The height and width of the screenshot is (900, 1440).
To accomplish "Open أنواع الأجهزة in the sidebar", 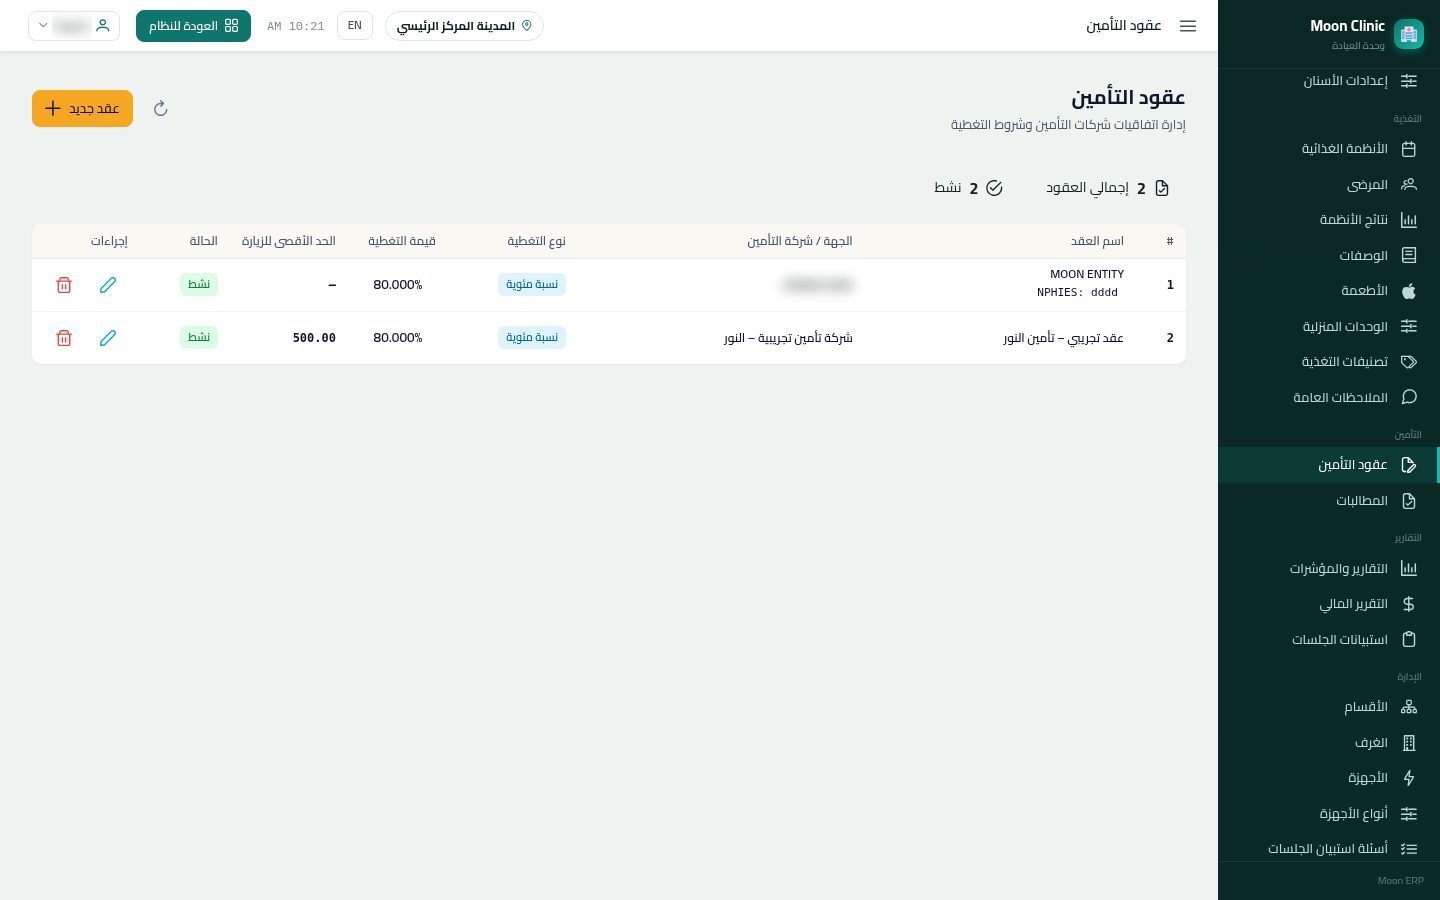I will tap(1328, 814).
